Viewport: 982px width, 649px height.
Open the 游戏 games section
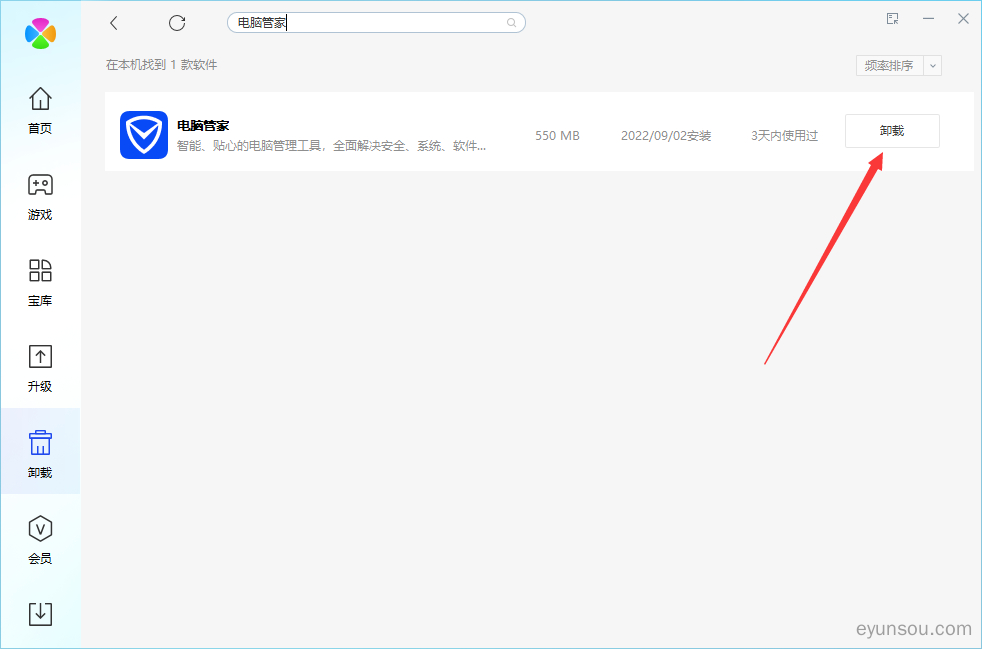(40, 197)
